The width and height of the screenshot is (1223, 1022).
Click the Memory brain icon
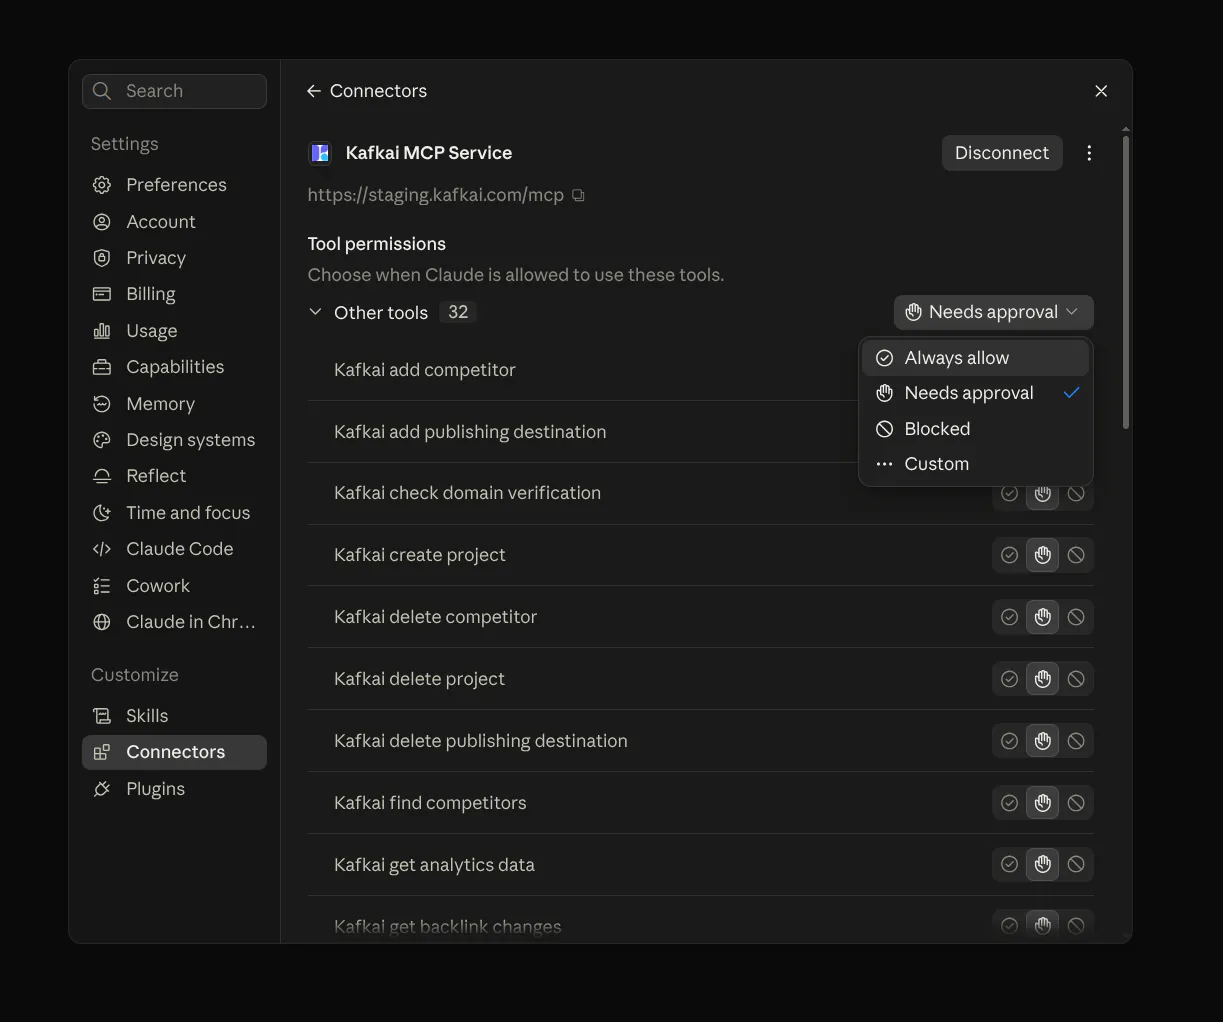point(102,404)
